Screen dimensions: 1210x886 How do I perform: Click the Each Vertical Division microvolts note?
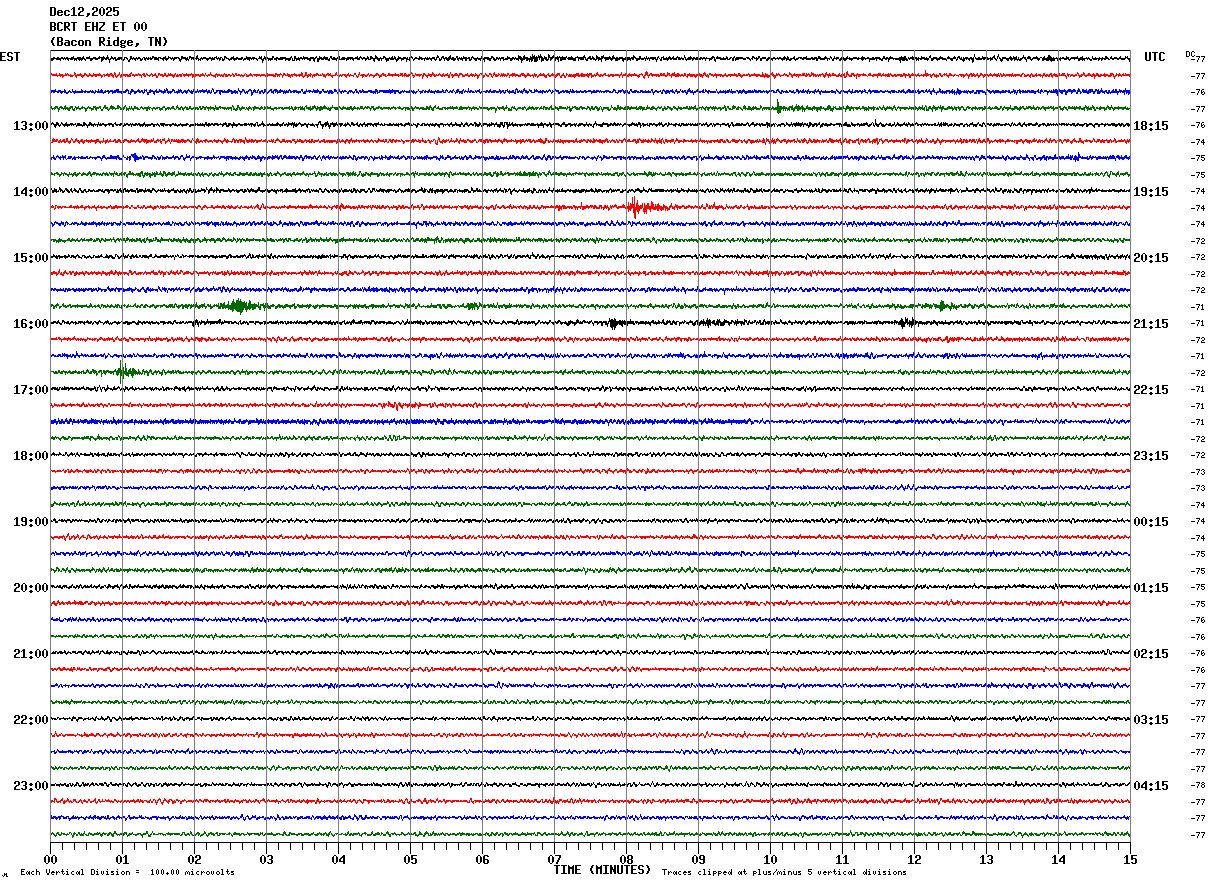pos(128,872)
